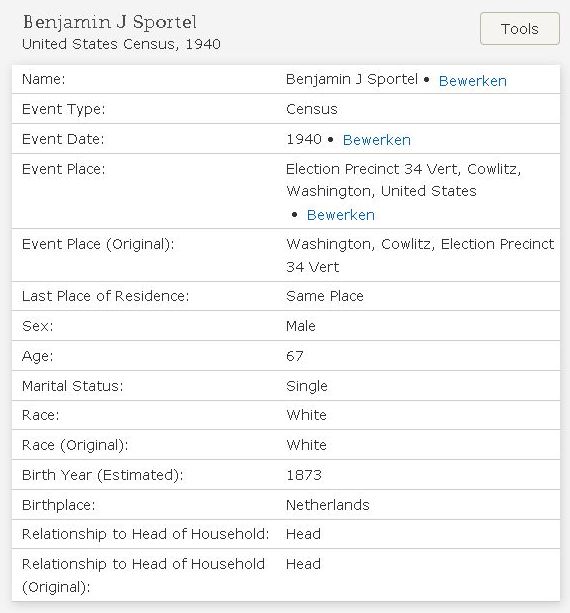This screenshot has width=570, height=613.
Task: Click the United States Census, 1940 subtitle
Action: click(x=121, y=44)
